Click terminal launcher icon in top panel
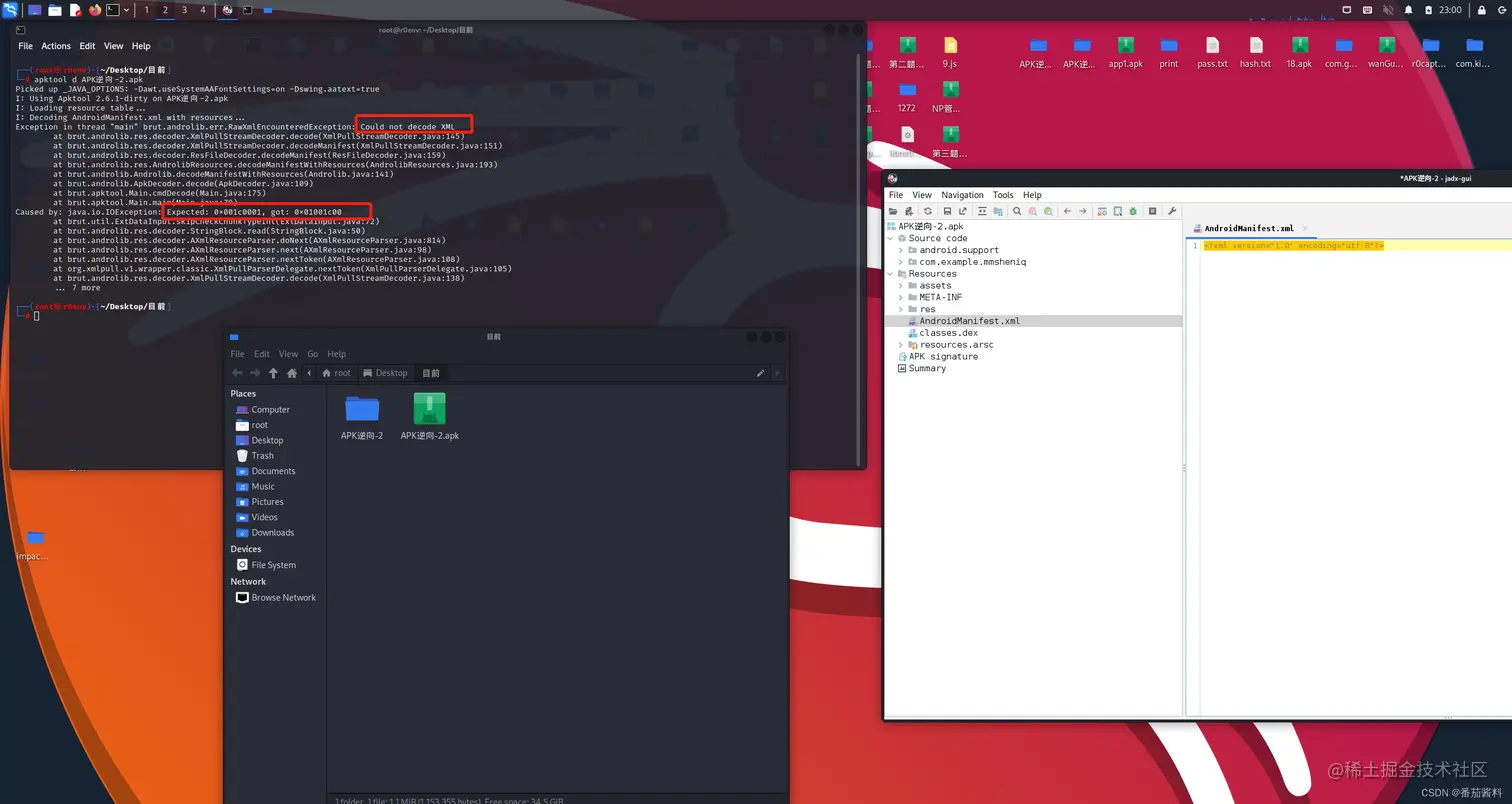 pos(113,10)
